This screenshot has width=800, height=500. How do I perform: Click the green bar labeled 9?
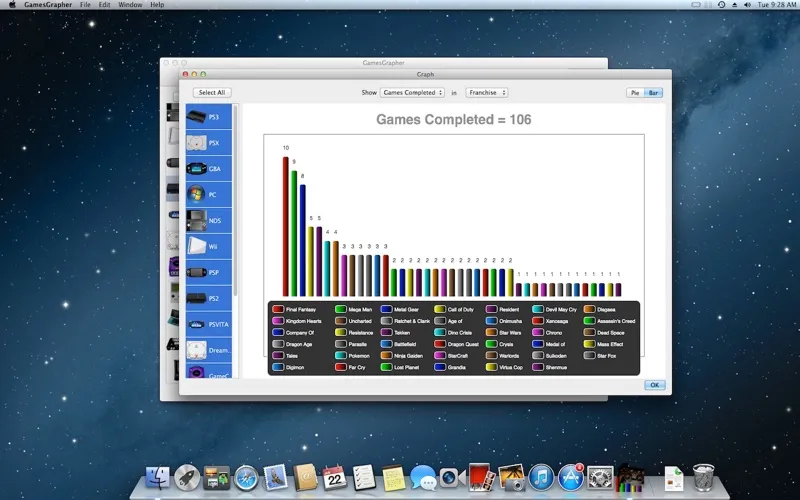tap(294, 234)
